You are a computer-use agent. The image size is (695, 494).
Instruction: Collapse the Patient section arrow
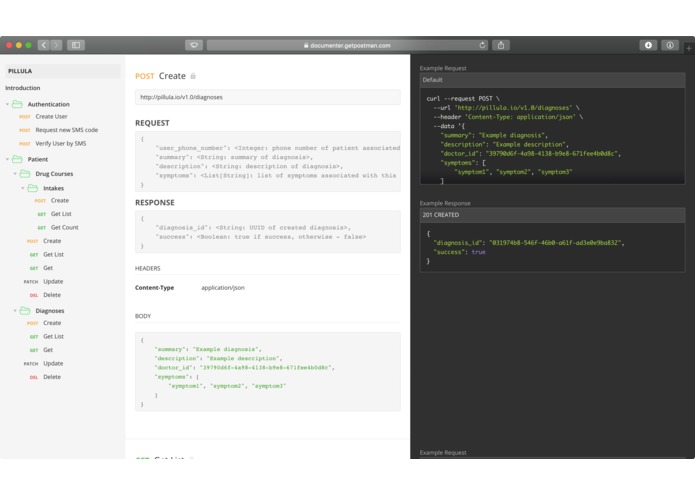[x=8, y=159]
